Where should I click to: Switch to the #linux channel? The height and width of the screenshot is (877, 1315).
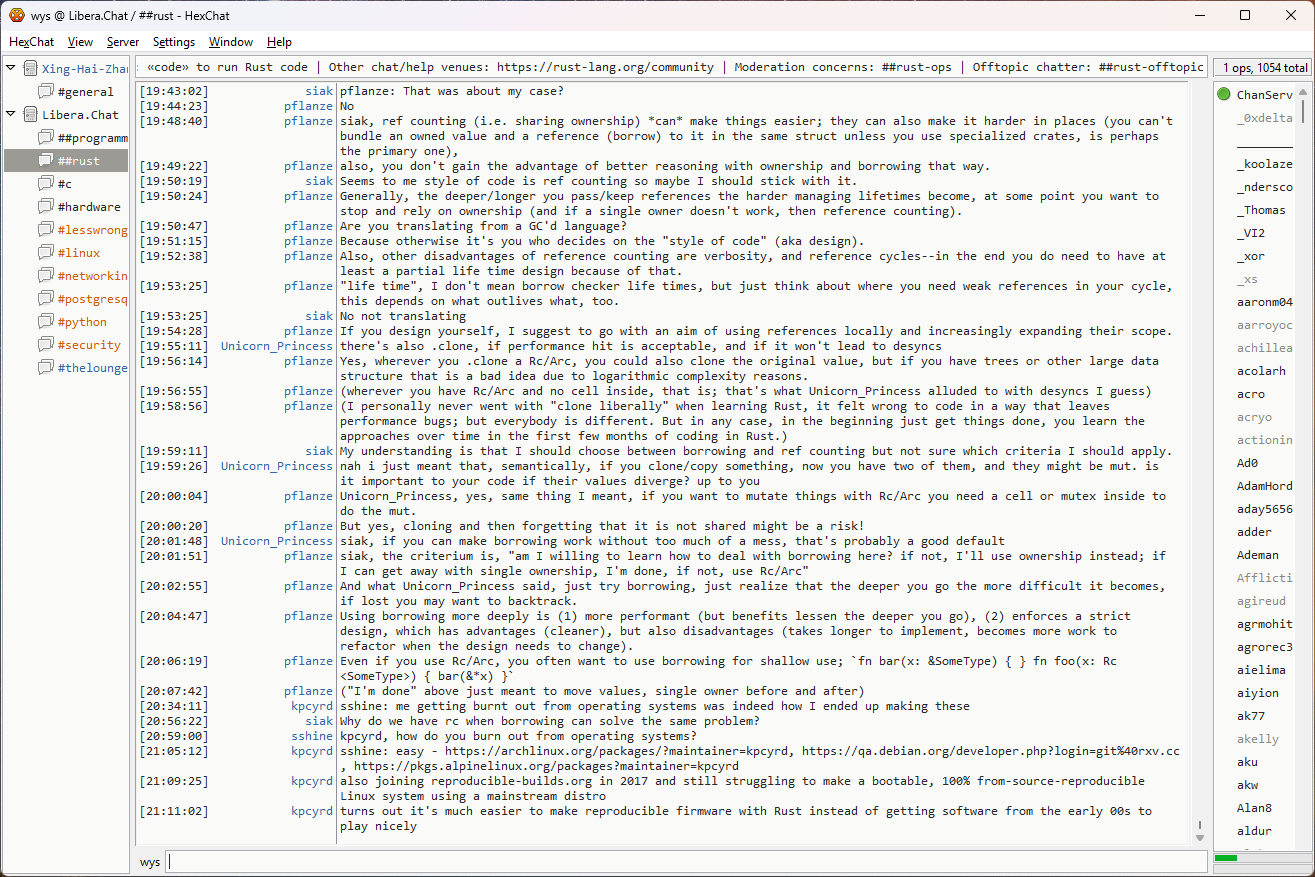(78, 252)
